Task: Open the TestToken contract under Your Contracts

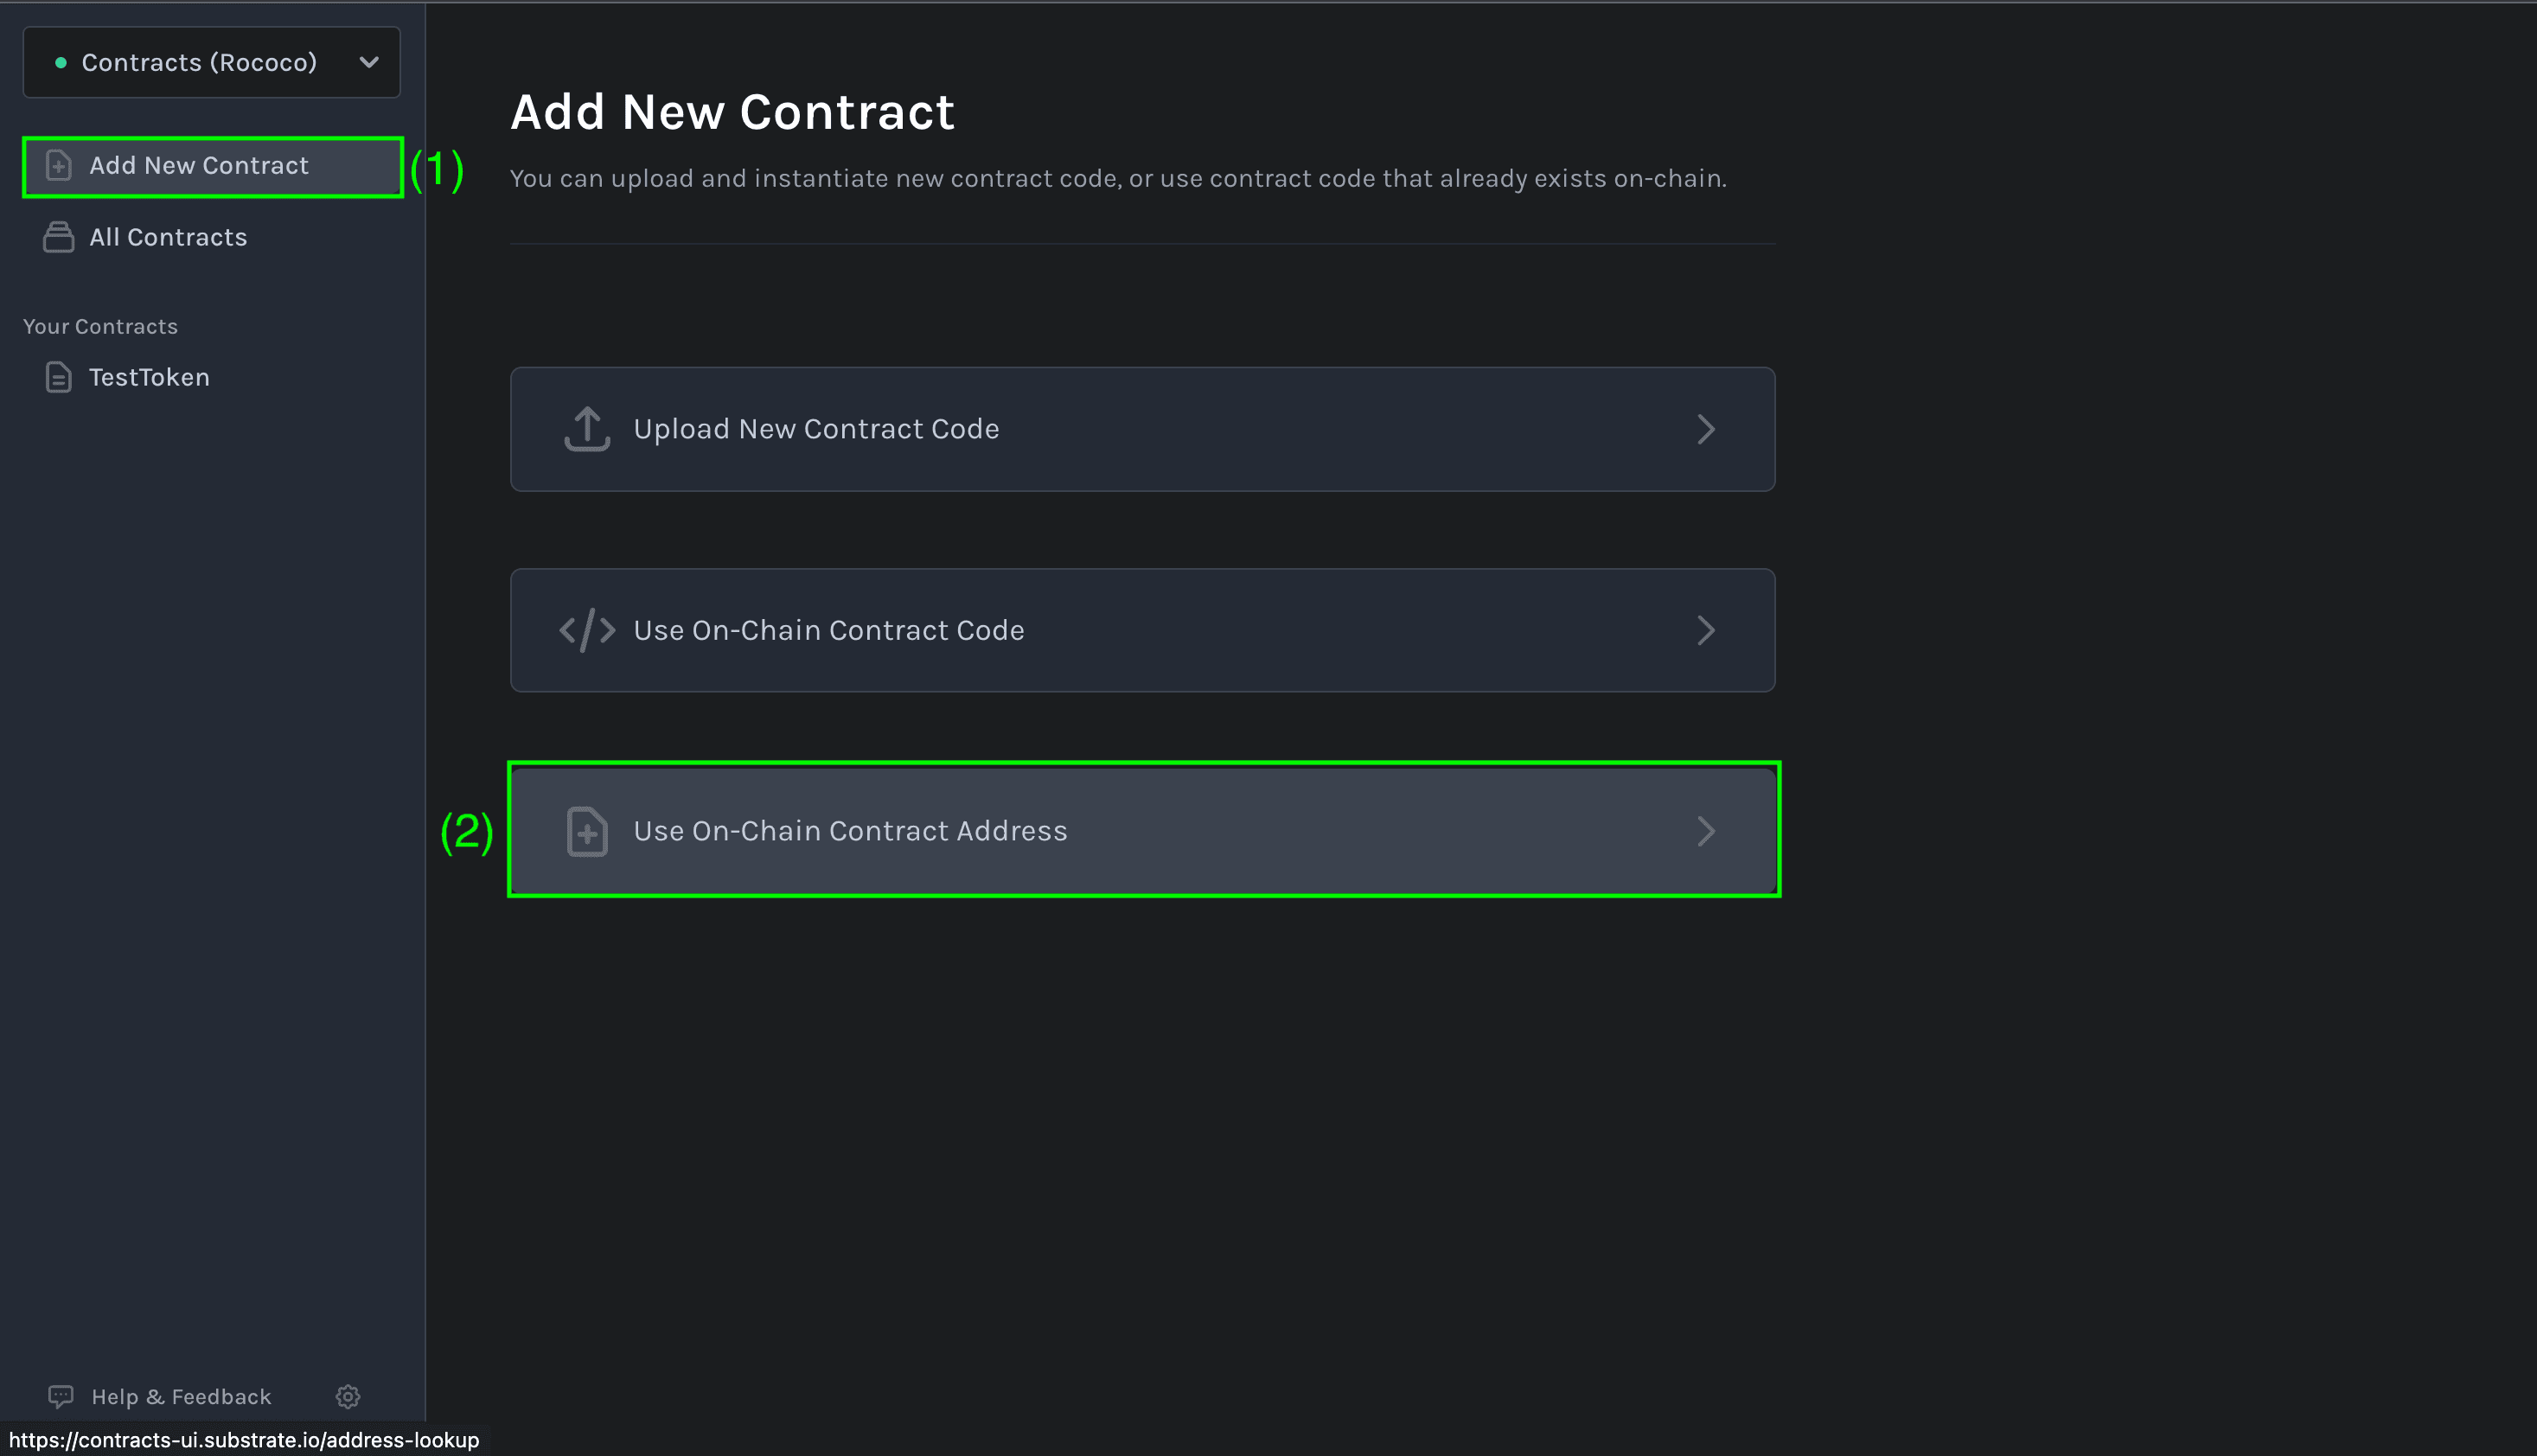Action: pyautogui.click(x=148, y=377)
